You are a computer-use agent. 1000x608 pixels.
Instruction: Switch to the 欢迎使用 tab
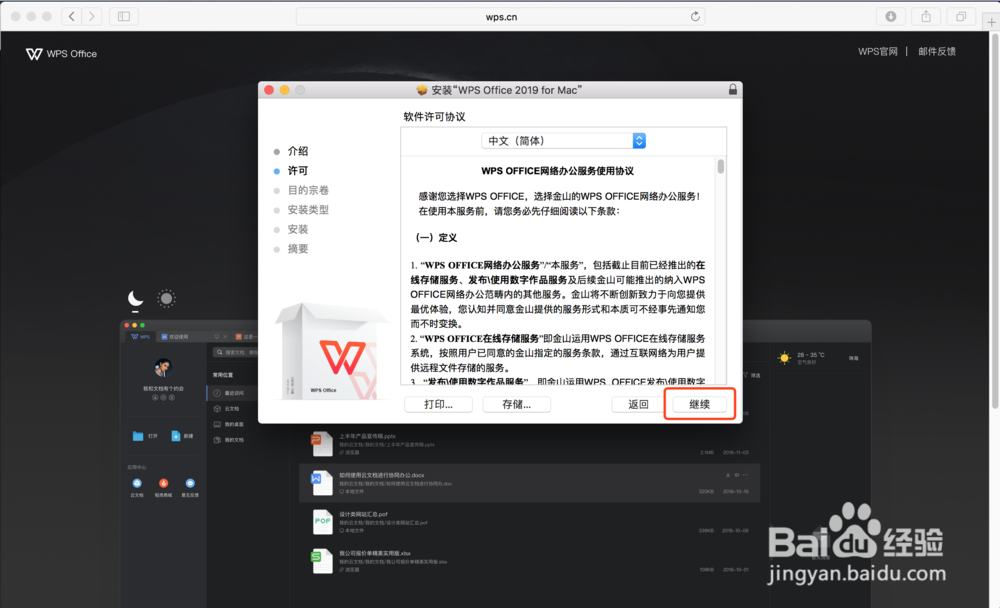(178, 337)
